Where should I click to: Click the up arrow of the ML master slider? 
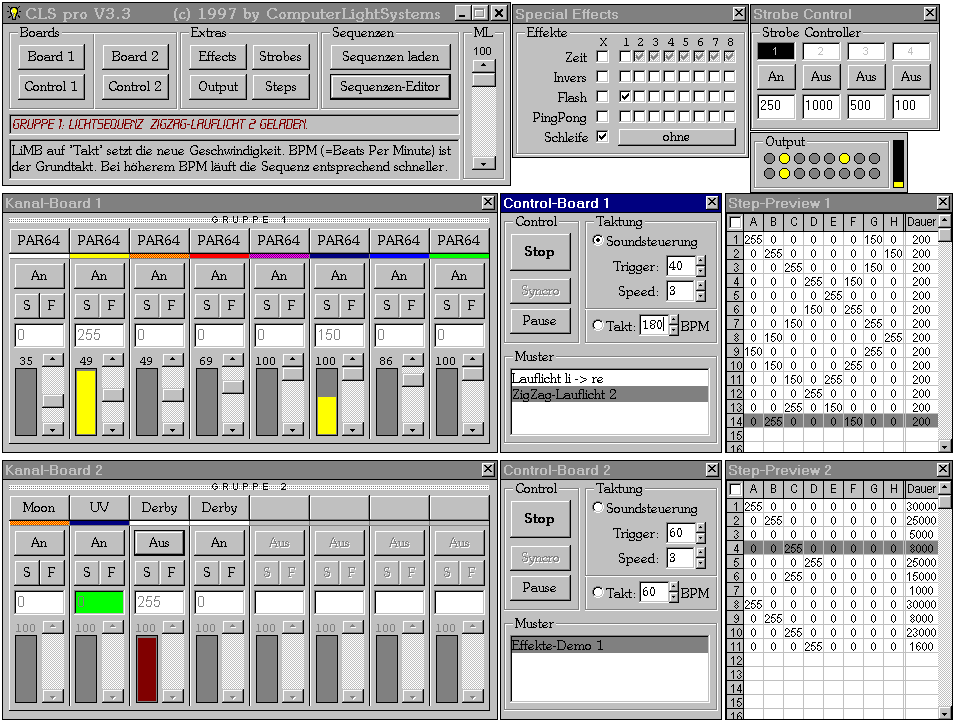(x=483, y=67)
